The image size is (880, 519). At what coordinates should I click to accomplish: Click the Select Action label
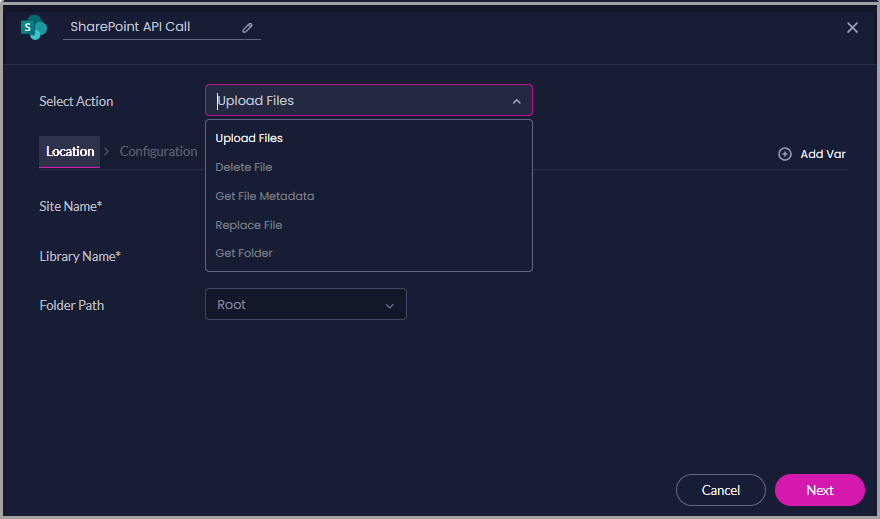(76, 102)
